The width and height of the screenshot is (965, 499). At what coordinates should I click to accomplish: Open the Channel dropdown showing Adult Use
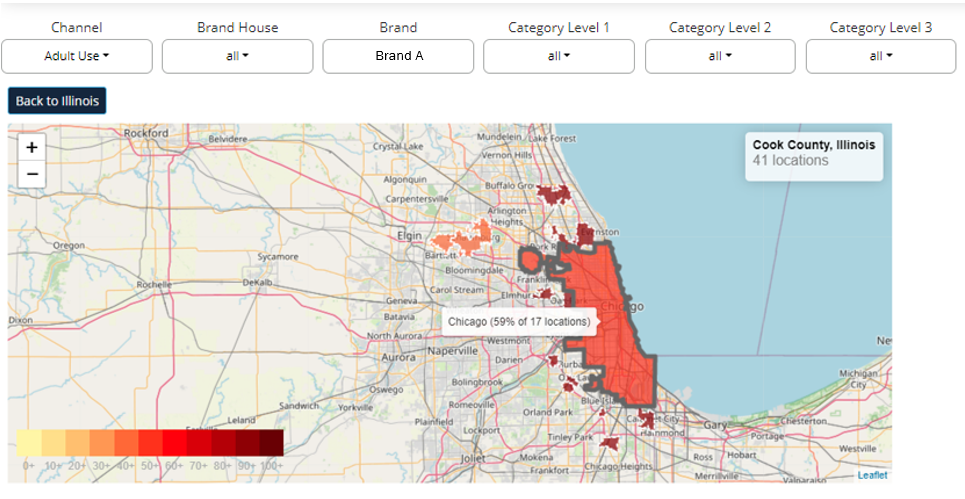tap(77, 56)
